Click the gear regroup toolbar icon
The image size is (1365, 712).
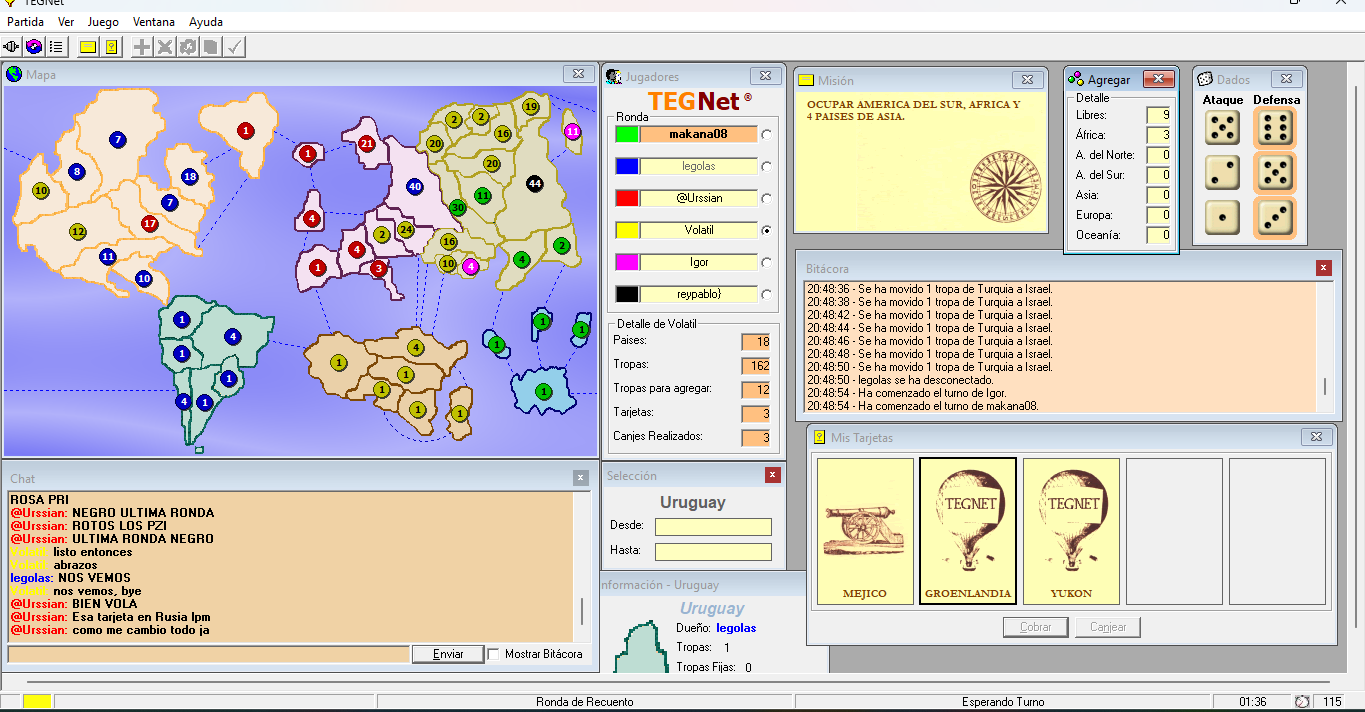[188, 47]
